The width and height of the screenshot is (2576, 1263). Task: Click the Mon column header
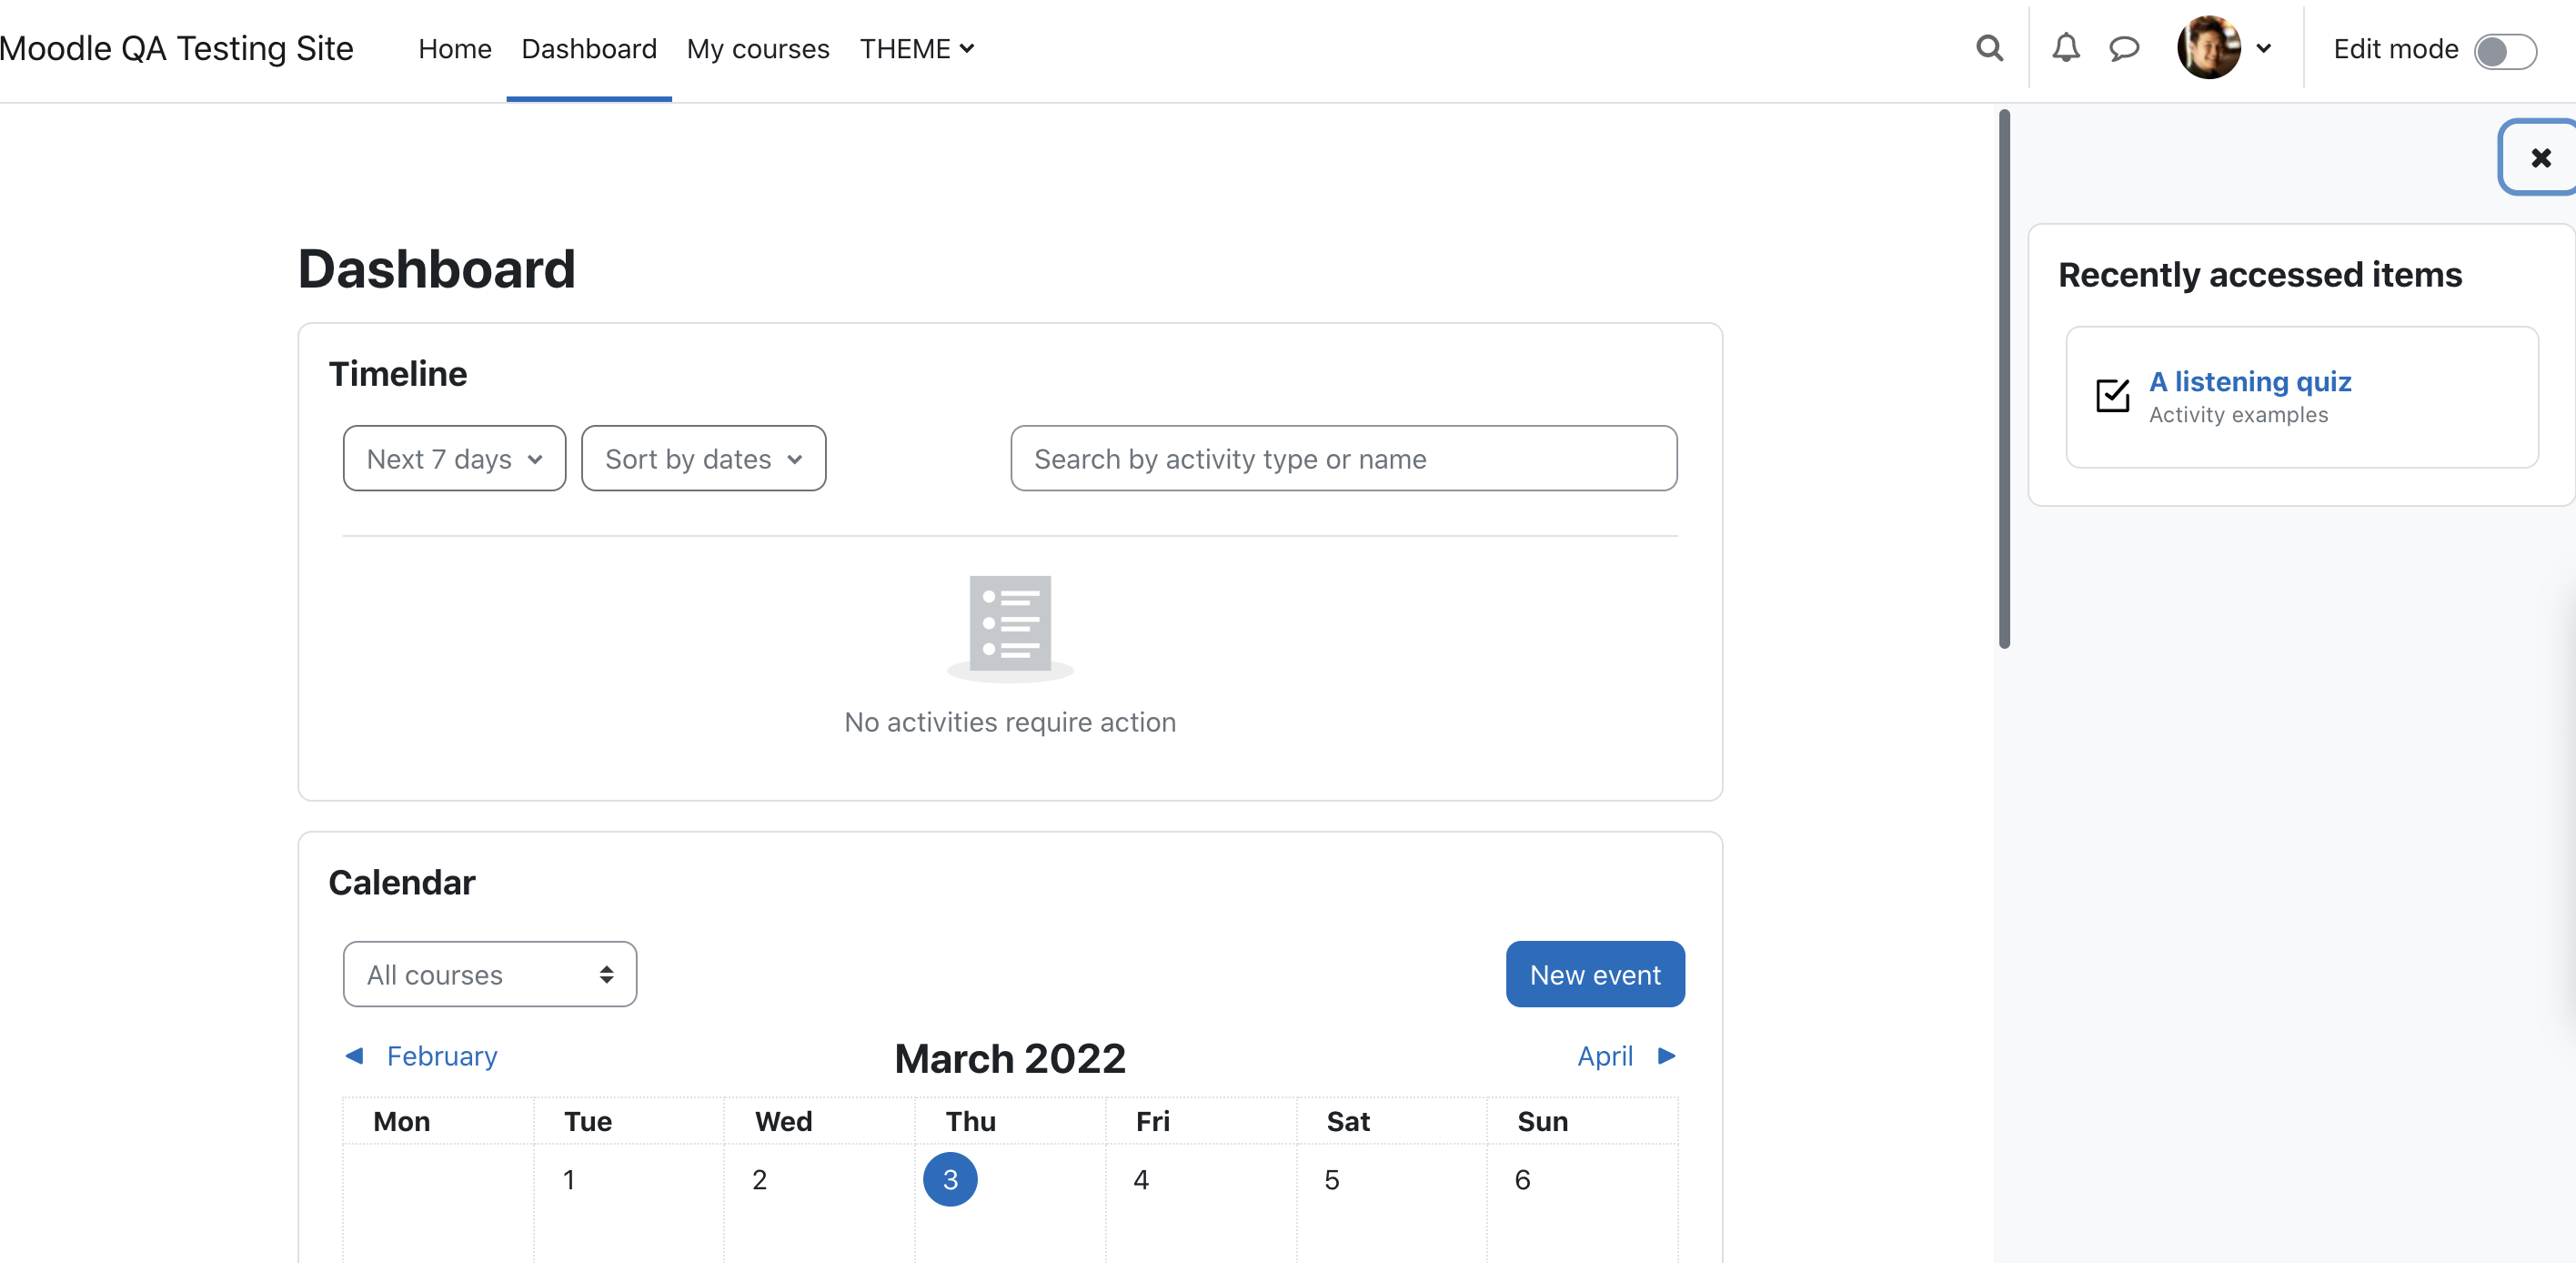coord(401,1120)
